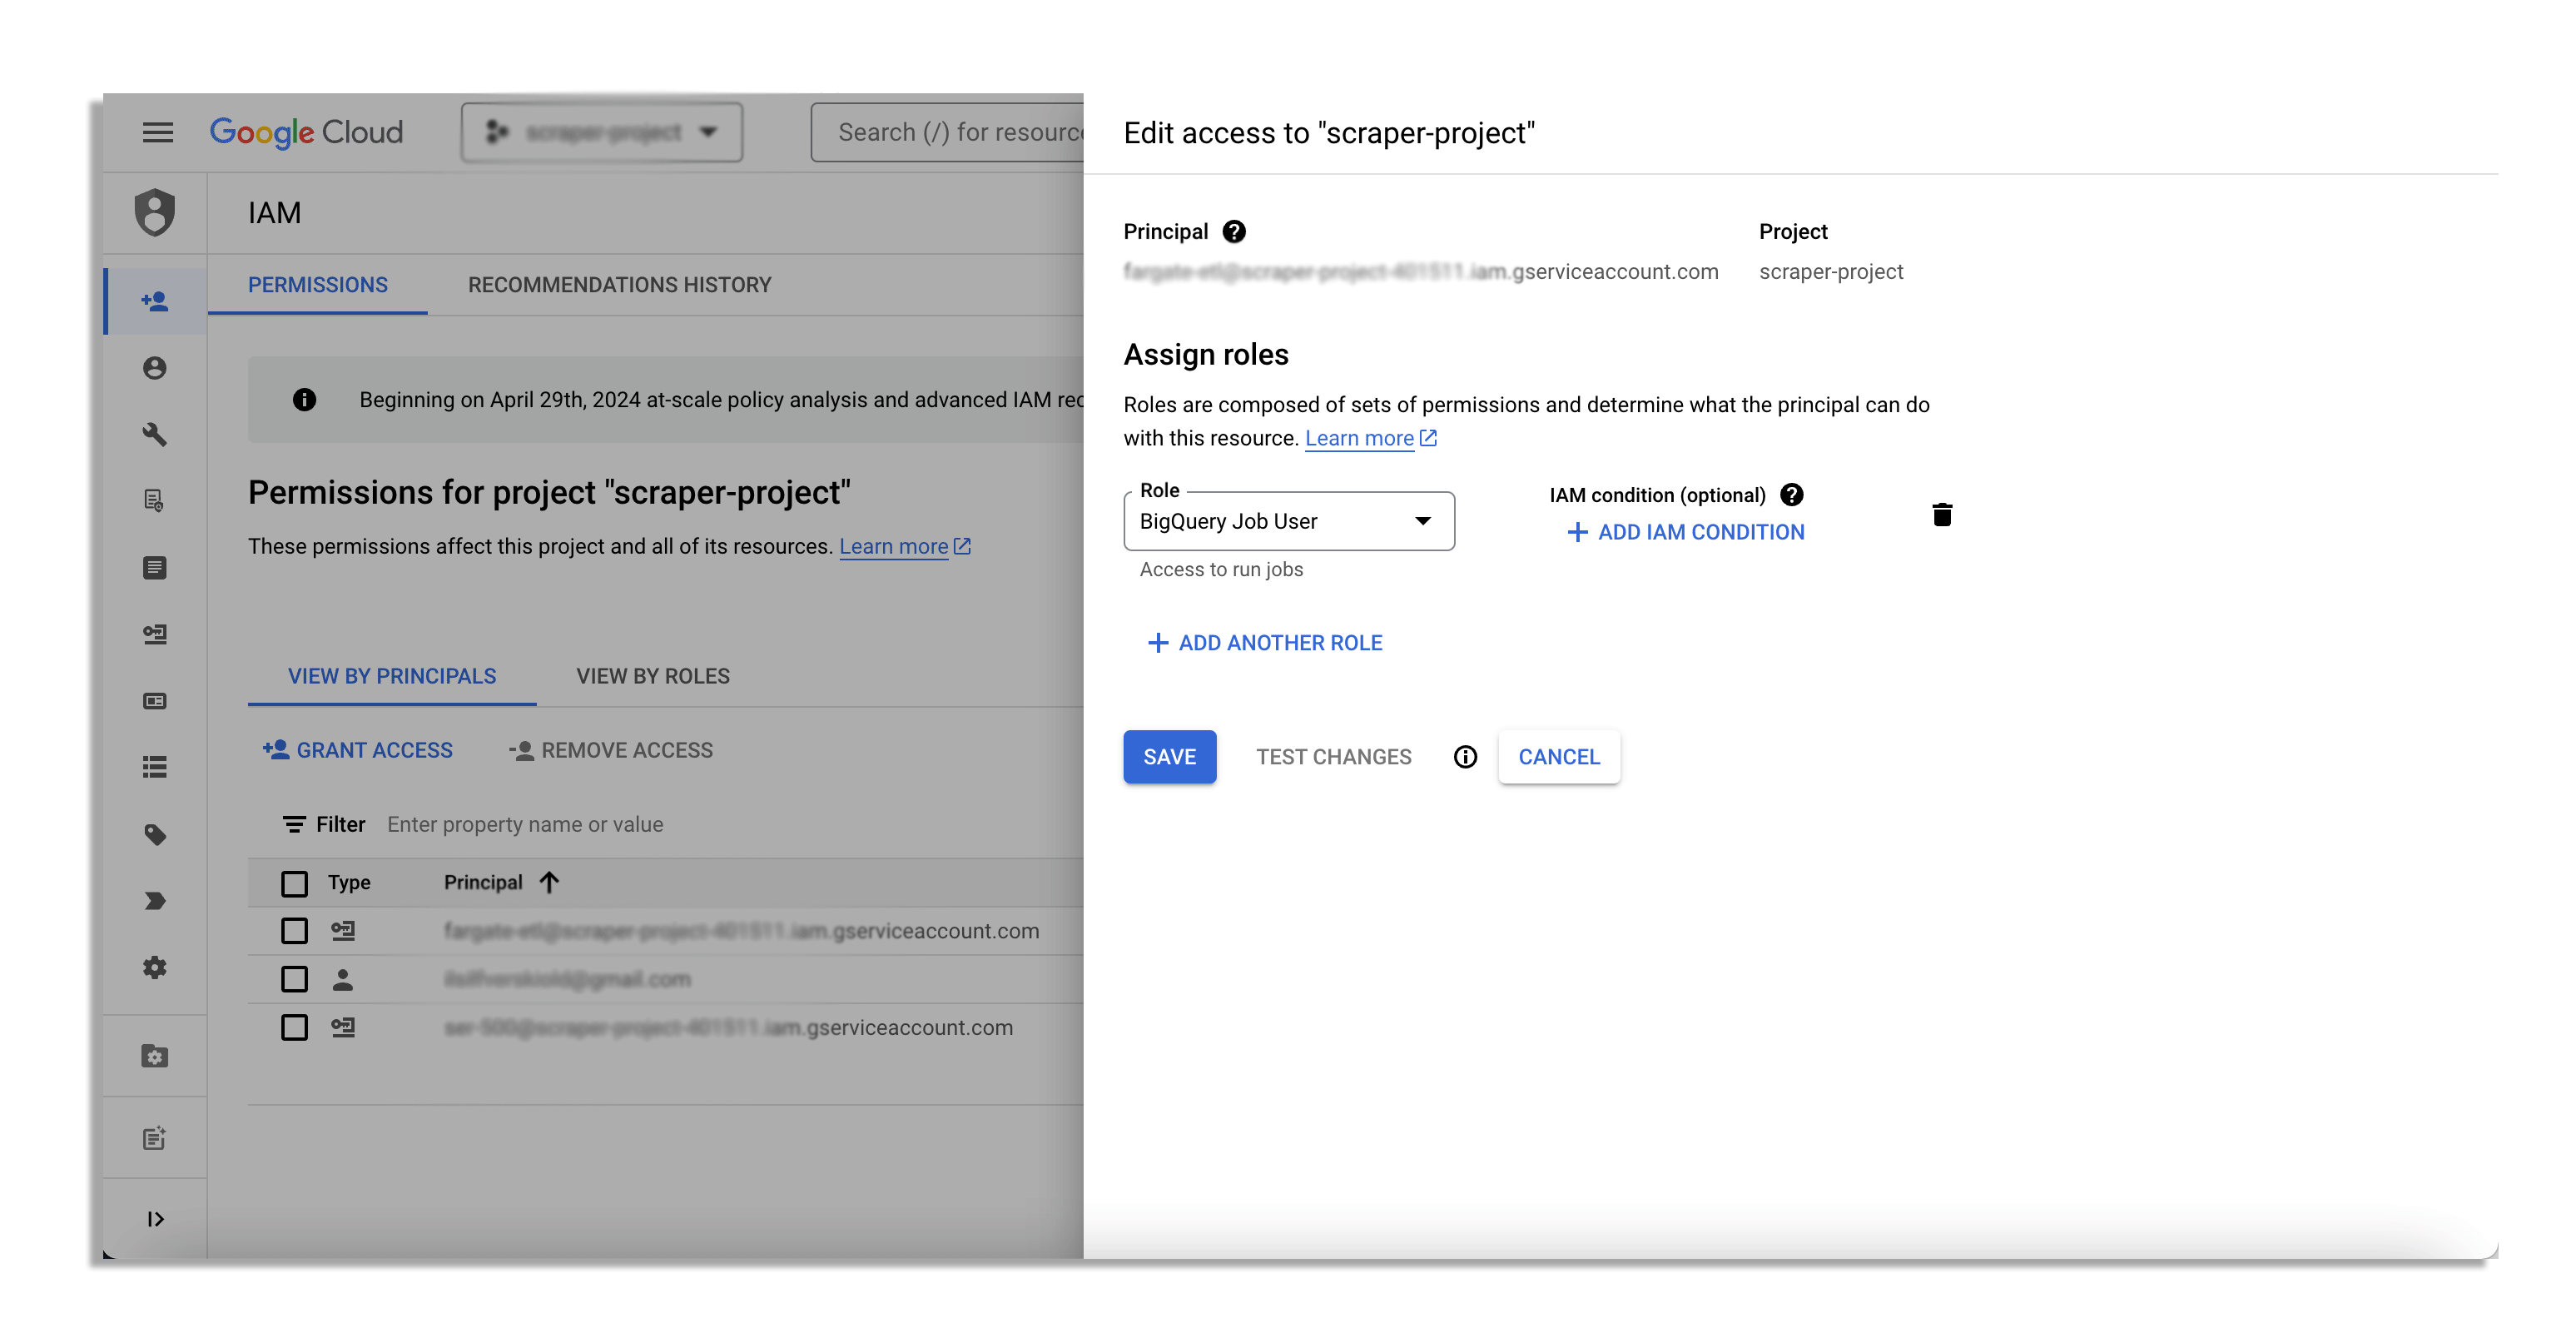
Task: Open the scraper-project project selector
Action: click(x=601, y=132)
